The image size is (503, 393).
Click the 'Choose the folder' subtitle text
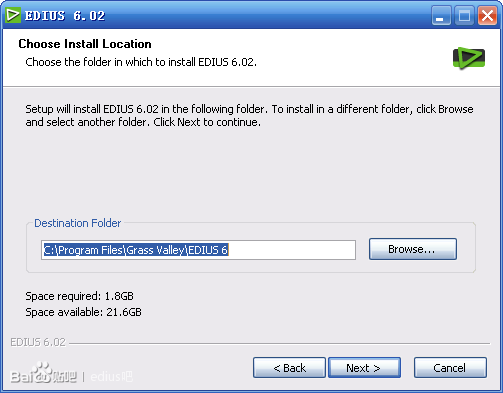coord(141,62)
